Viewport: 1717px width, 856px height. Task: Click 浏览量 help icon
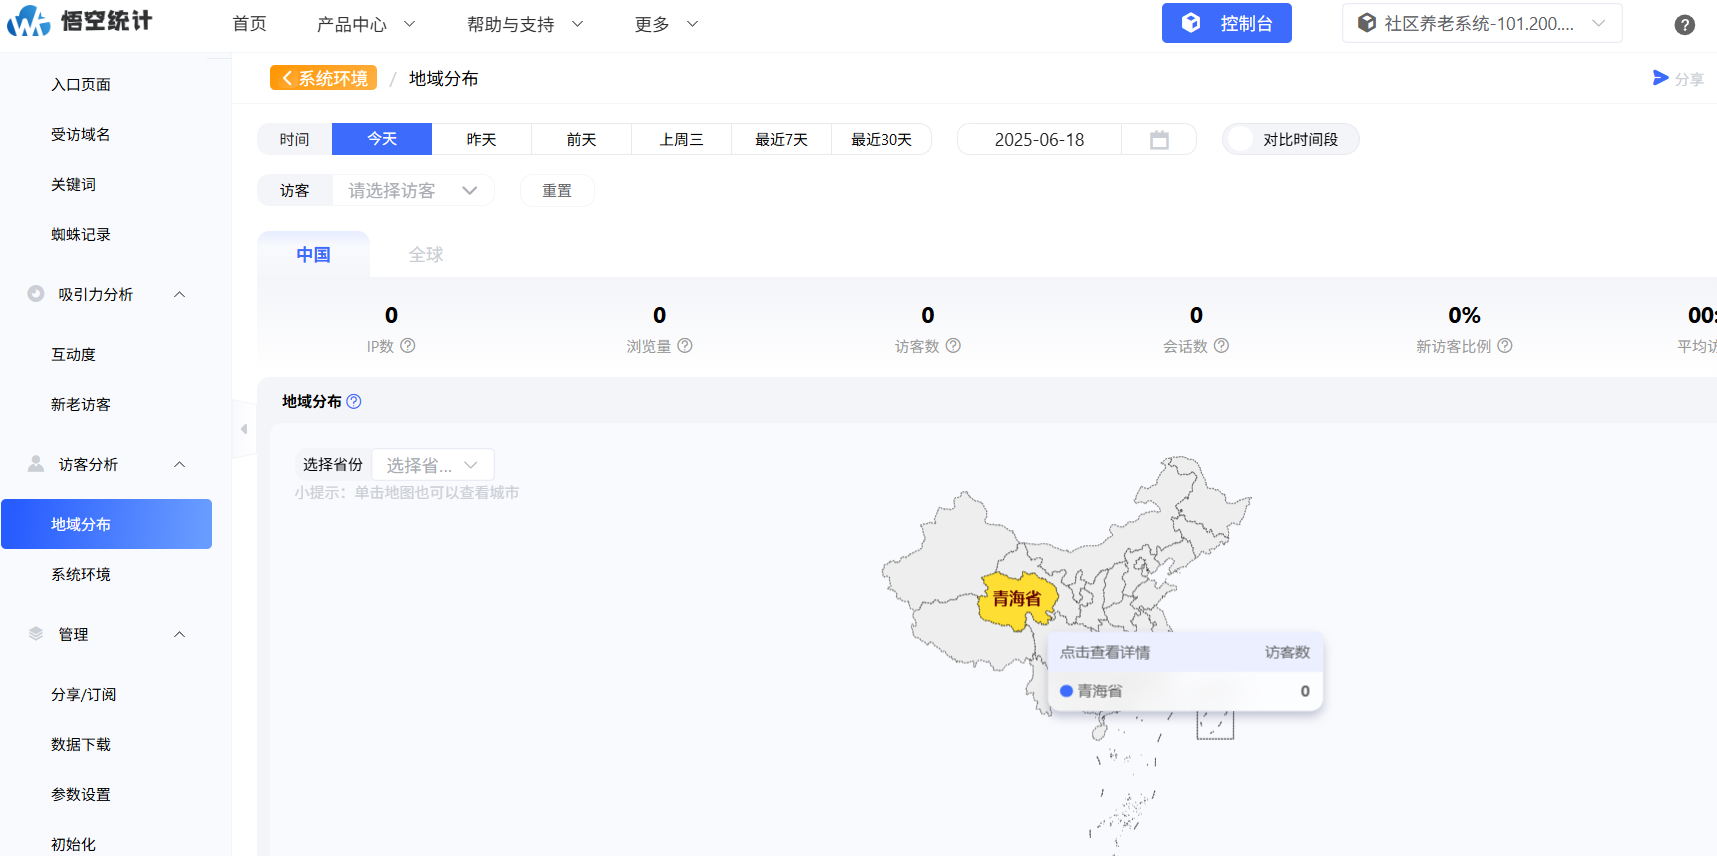point(685,345)
